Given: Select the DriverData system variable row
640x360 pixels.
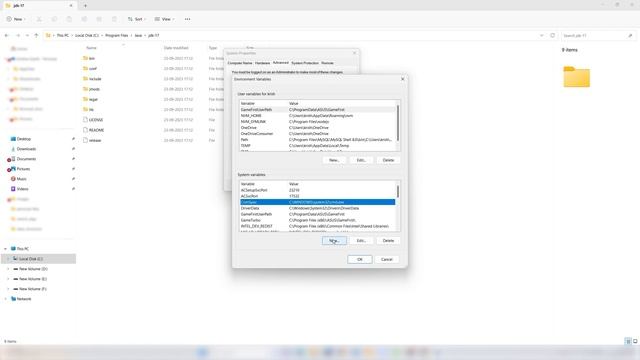Looking at the screenshot, I should [318, 208].
